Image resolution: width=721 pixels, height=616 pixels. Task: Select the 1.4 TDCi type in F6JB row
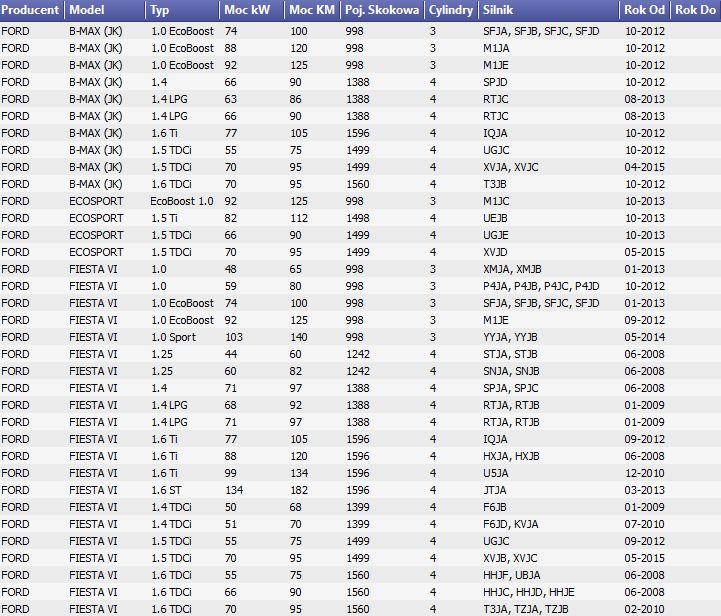point(171,508)
